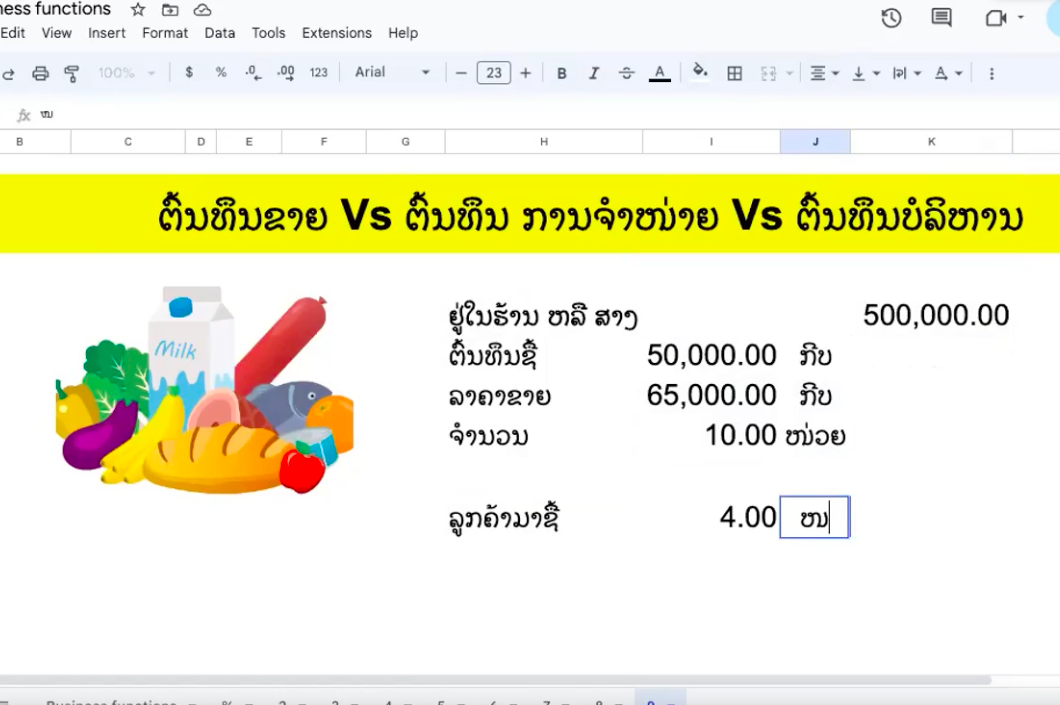Format as currency with dollar icon
Viewport: 1060px width, 705px height.
coord(189,72)
